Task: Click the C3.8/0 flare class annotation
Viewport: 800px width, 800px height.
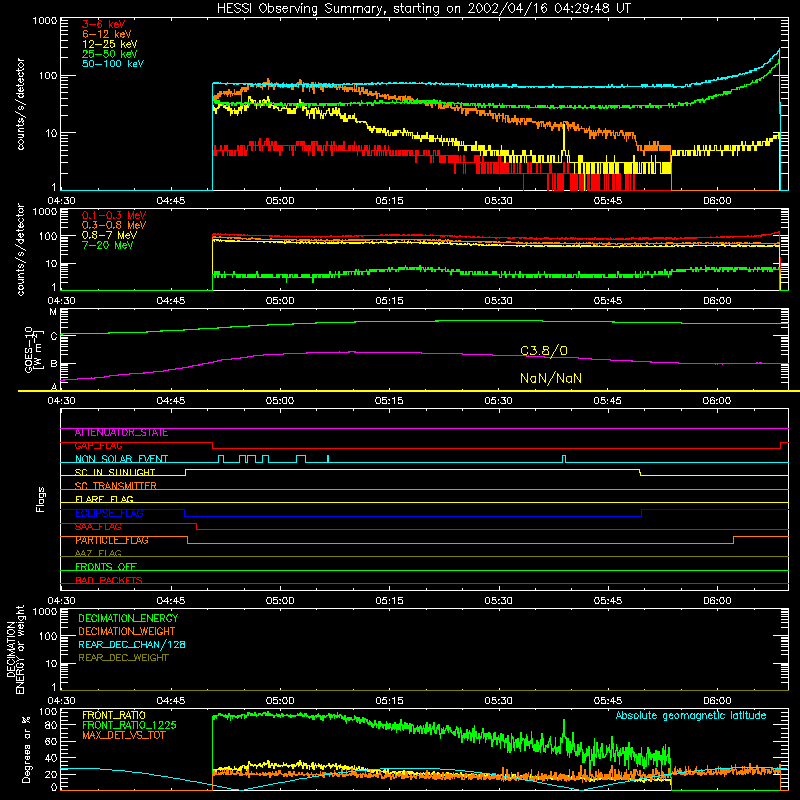Action: coord(544,351)
